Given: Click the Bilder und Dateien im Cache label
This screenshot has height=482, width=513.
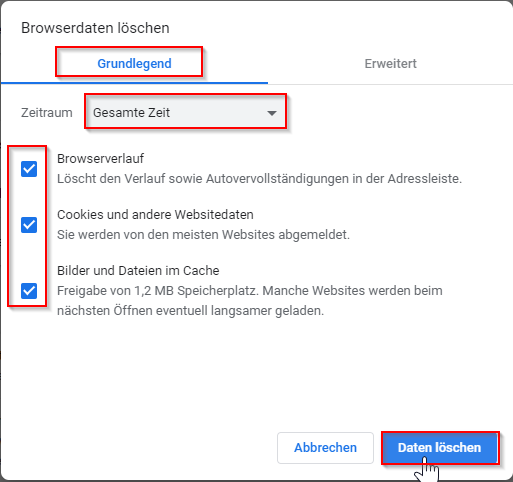Looking at the screenshot, I should (138, 270).
